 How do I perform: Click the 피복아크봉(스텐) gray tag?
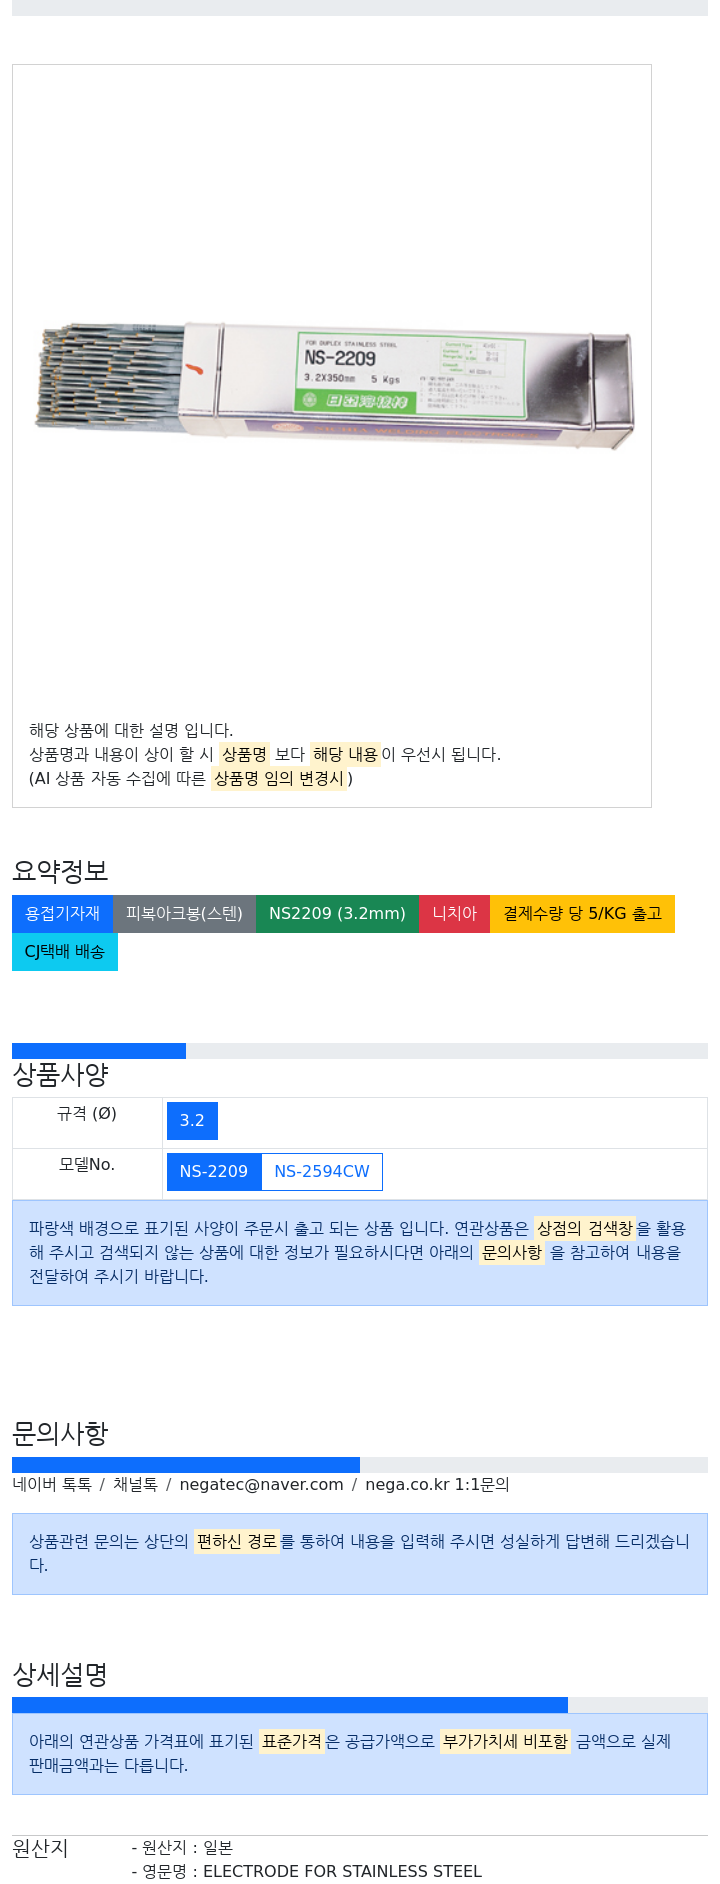pos(184,914)
